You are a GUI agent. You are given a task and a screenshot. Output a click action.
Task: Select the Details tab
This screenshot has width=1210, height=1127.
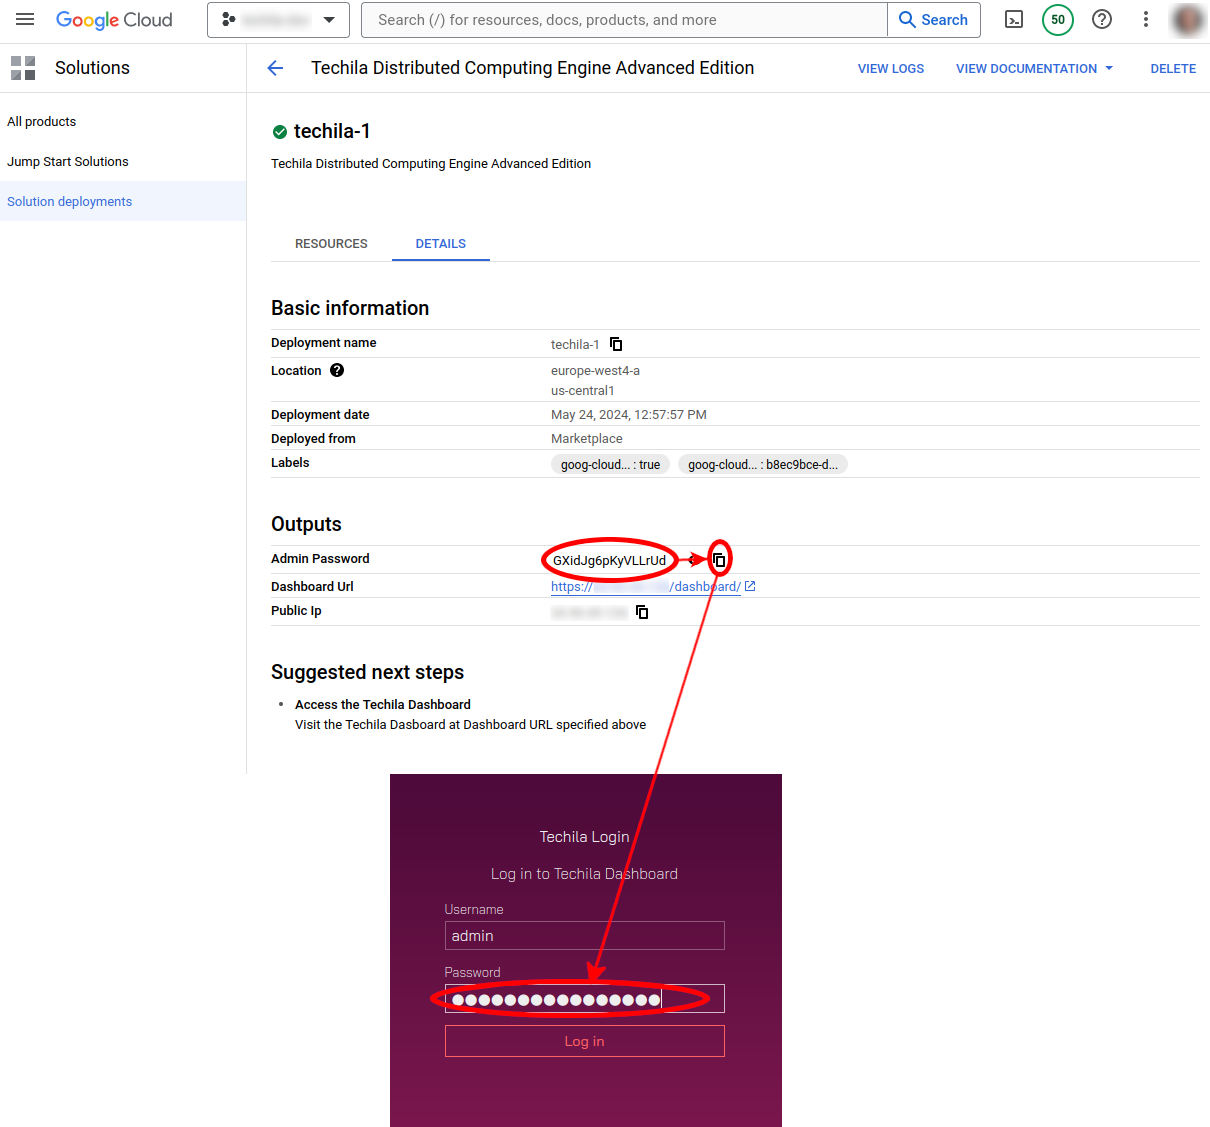(440, 244)
